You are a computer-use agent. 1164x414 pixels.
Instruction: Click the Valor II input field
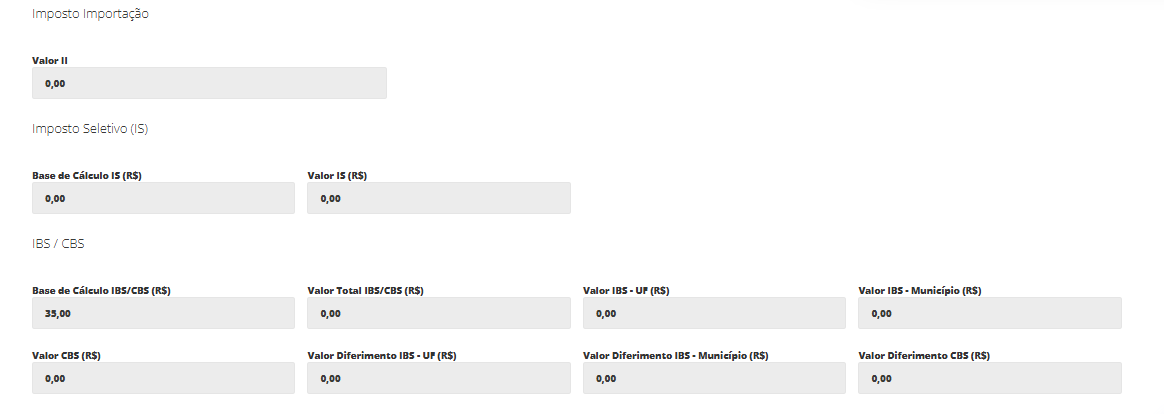tap(209, 83)
